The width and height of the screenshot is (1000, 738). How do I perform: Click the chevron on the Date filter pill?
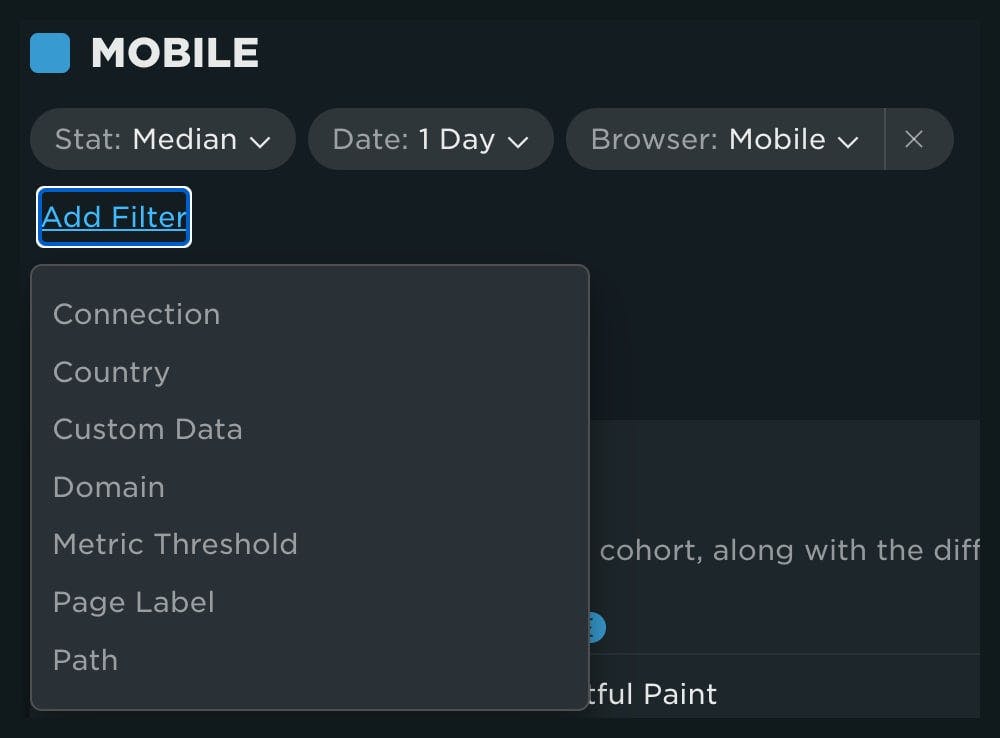point(518,141)
